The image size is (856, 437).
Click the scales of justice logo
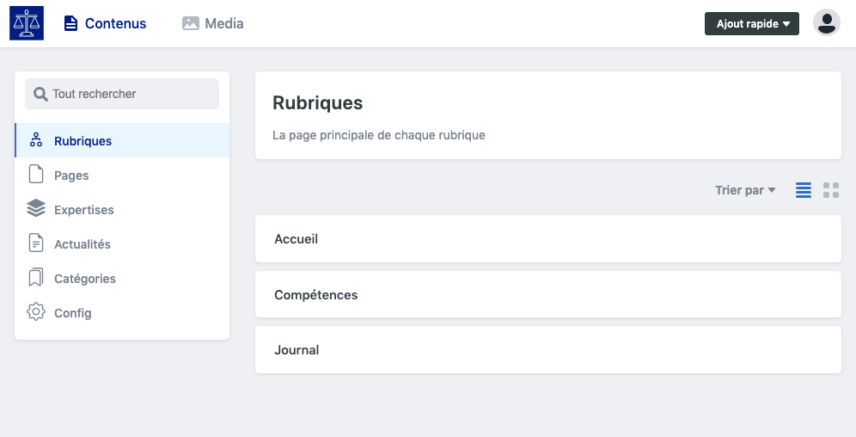point(26,23)
